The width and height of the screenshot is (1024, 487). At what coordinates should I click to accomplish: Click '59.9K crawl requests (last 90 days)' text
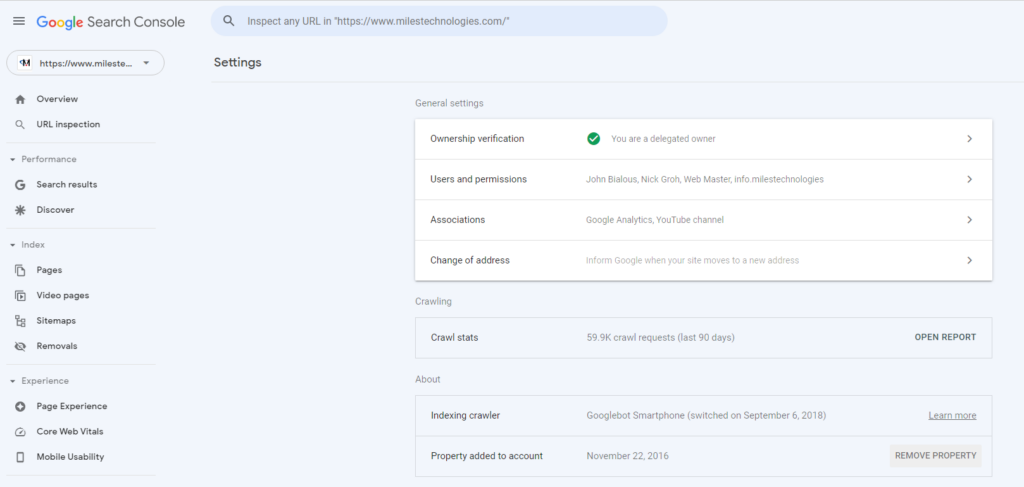pyautogui.click(x=660, y=338)
